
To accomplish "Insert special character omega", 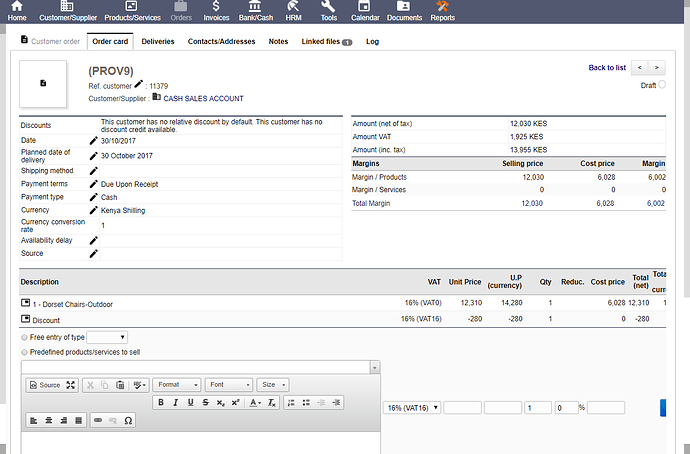I will point(128,421).
